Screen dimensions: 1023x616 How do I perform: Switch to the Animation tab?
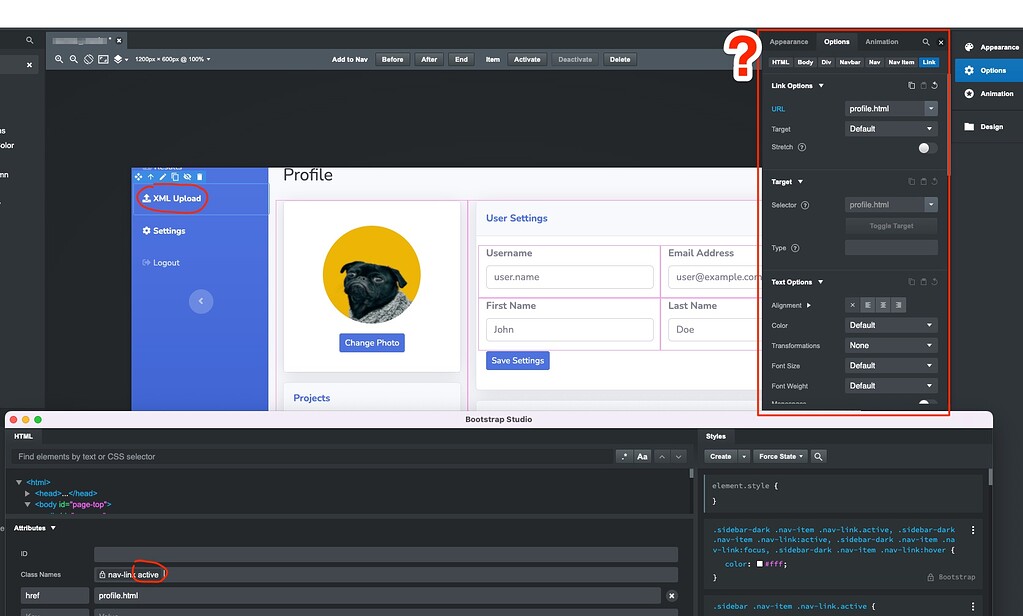[x=880, y=42]
